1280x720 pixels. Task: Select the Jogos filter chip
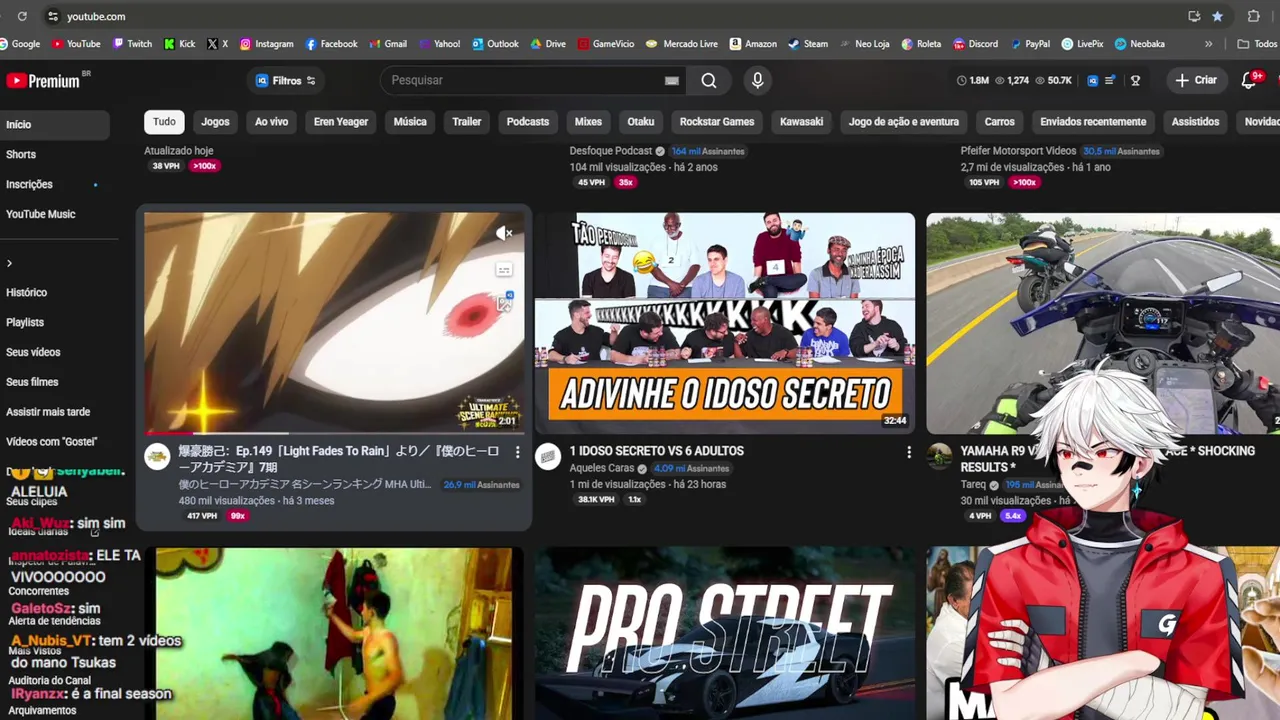[x=215, y=122]
